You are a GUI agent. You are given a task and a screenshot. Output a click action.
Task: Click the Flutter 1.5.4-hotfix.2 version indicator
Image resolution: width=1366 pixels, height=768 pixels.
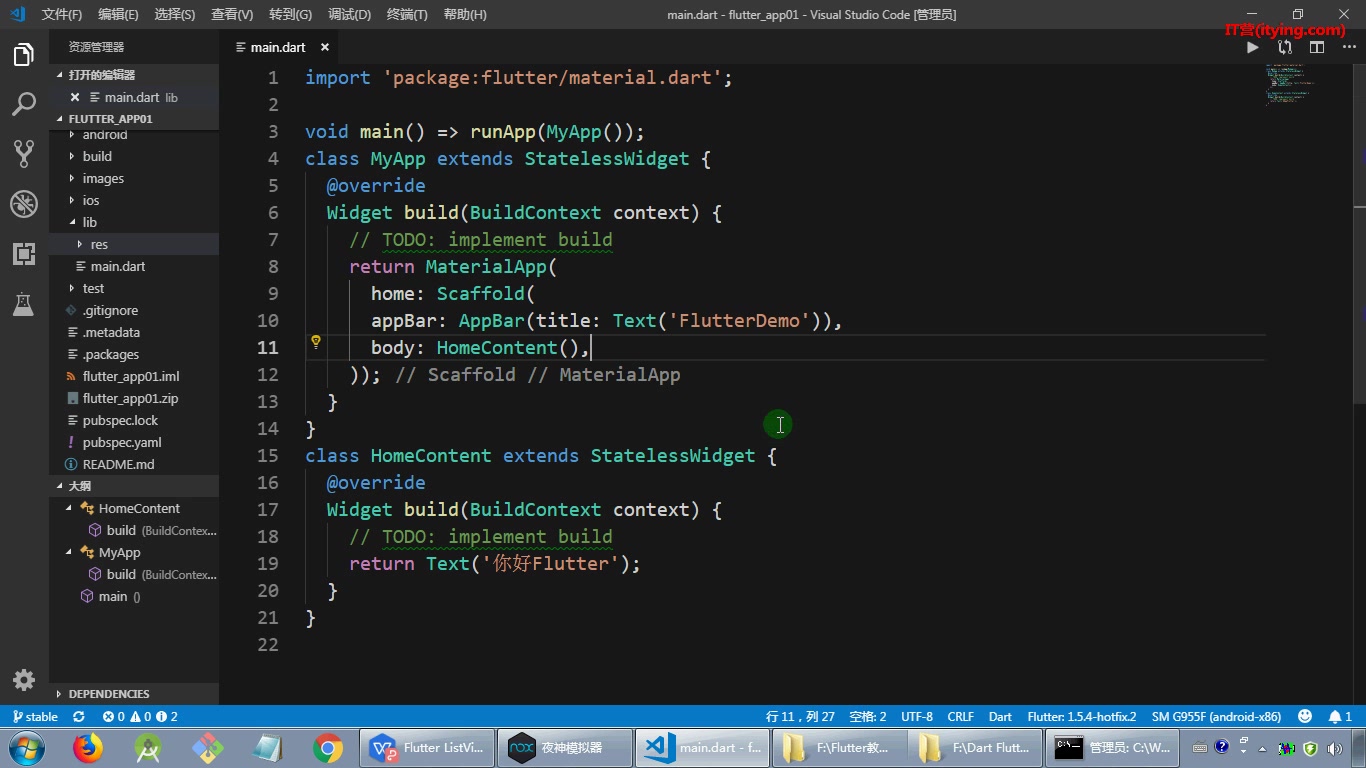pyautogui.click(x=1082, y=717)
